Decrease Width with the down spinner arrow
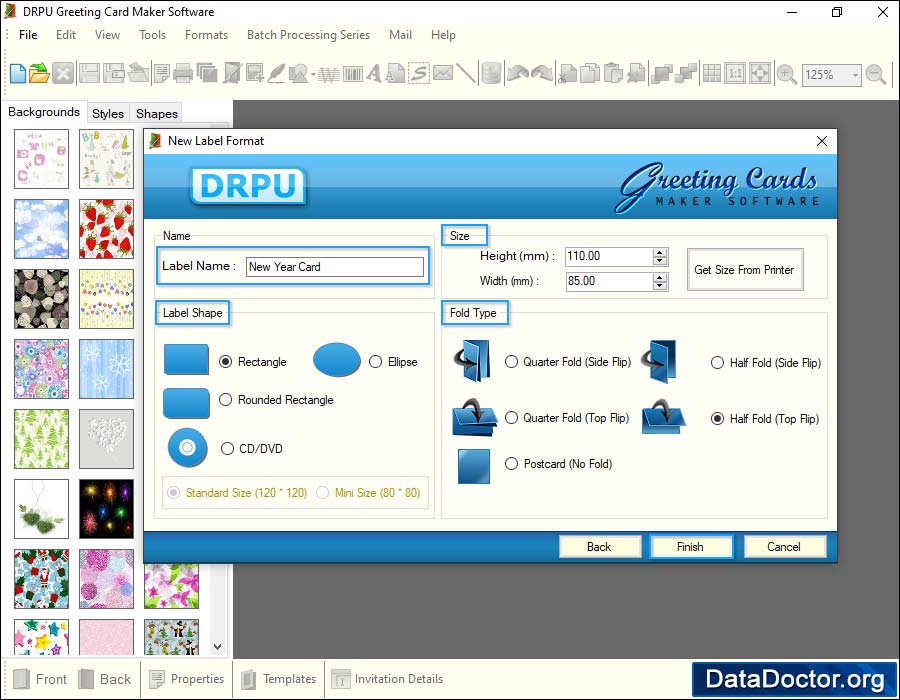 [660, 285]
